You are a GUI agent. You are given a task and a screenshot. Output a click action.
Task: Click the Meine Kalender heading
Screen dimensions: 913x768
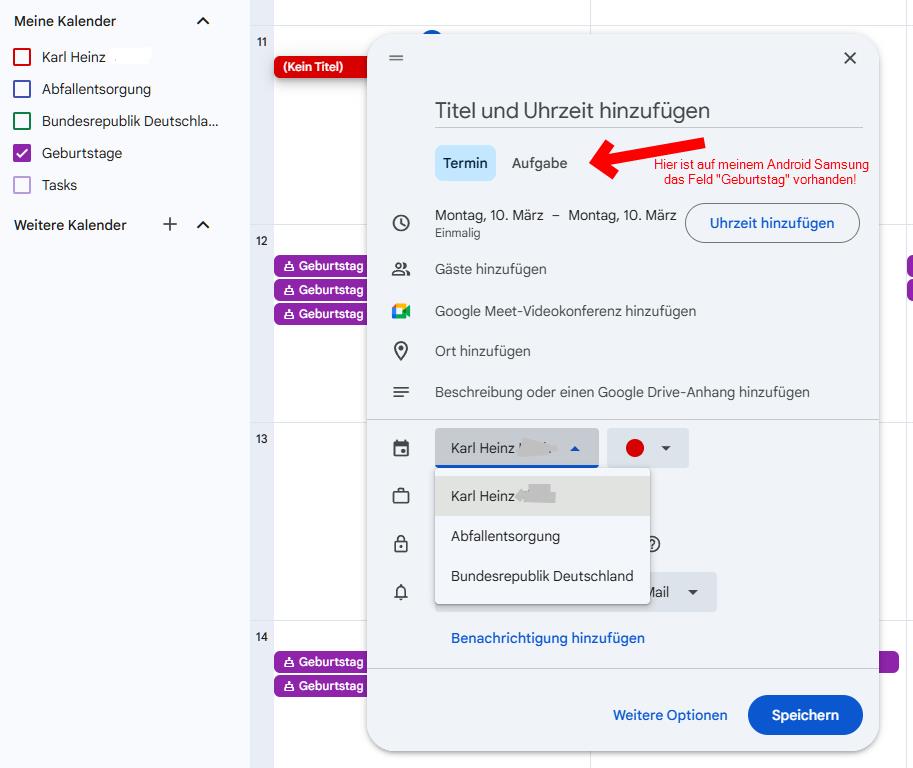click(x=65, y=21)
